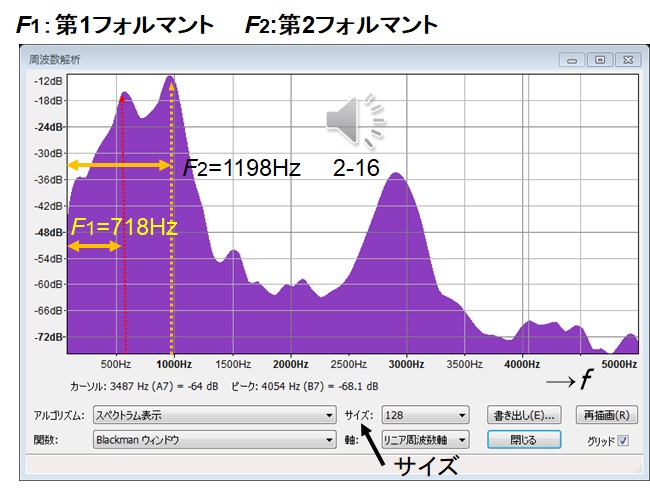Click the short yellow arrow below F1=718Hz

[x=94, y=246]
